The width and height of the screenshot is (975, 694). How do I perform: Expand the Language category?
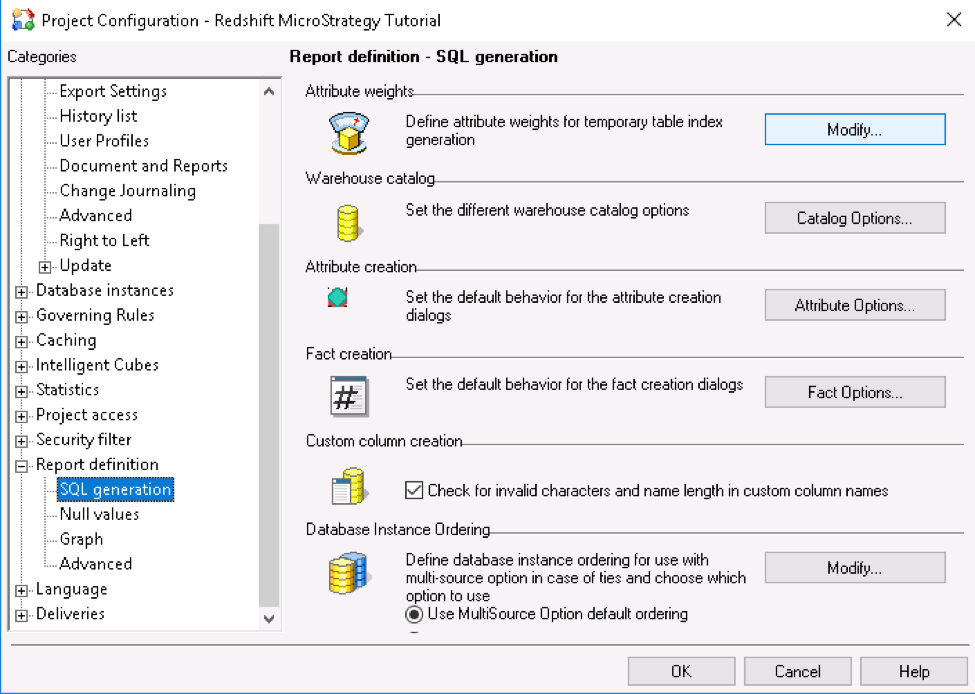[22, 589]
